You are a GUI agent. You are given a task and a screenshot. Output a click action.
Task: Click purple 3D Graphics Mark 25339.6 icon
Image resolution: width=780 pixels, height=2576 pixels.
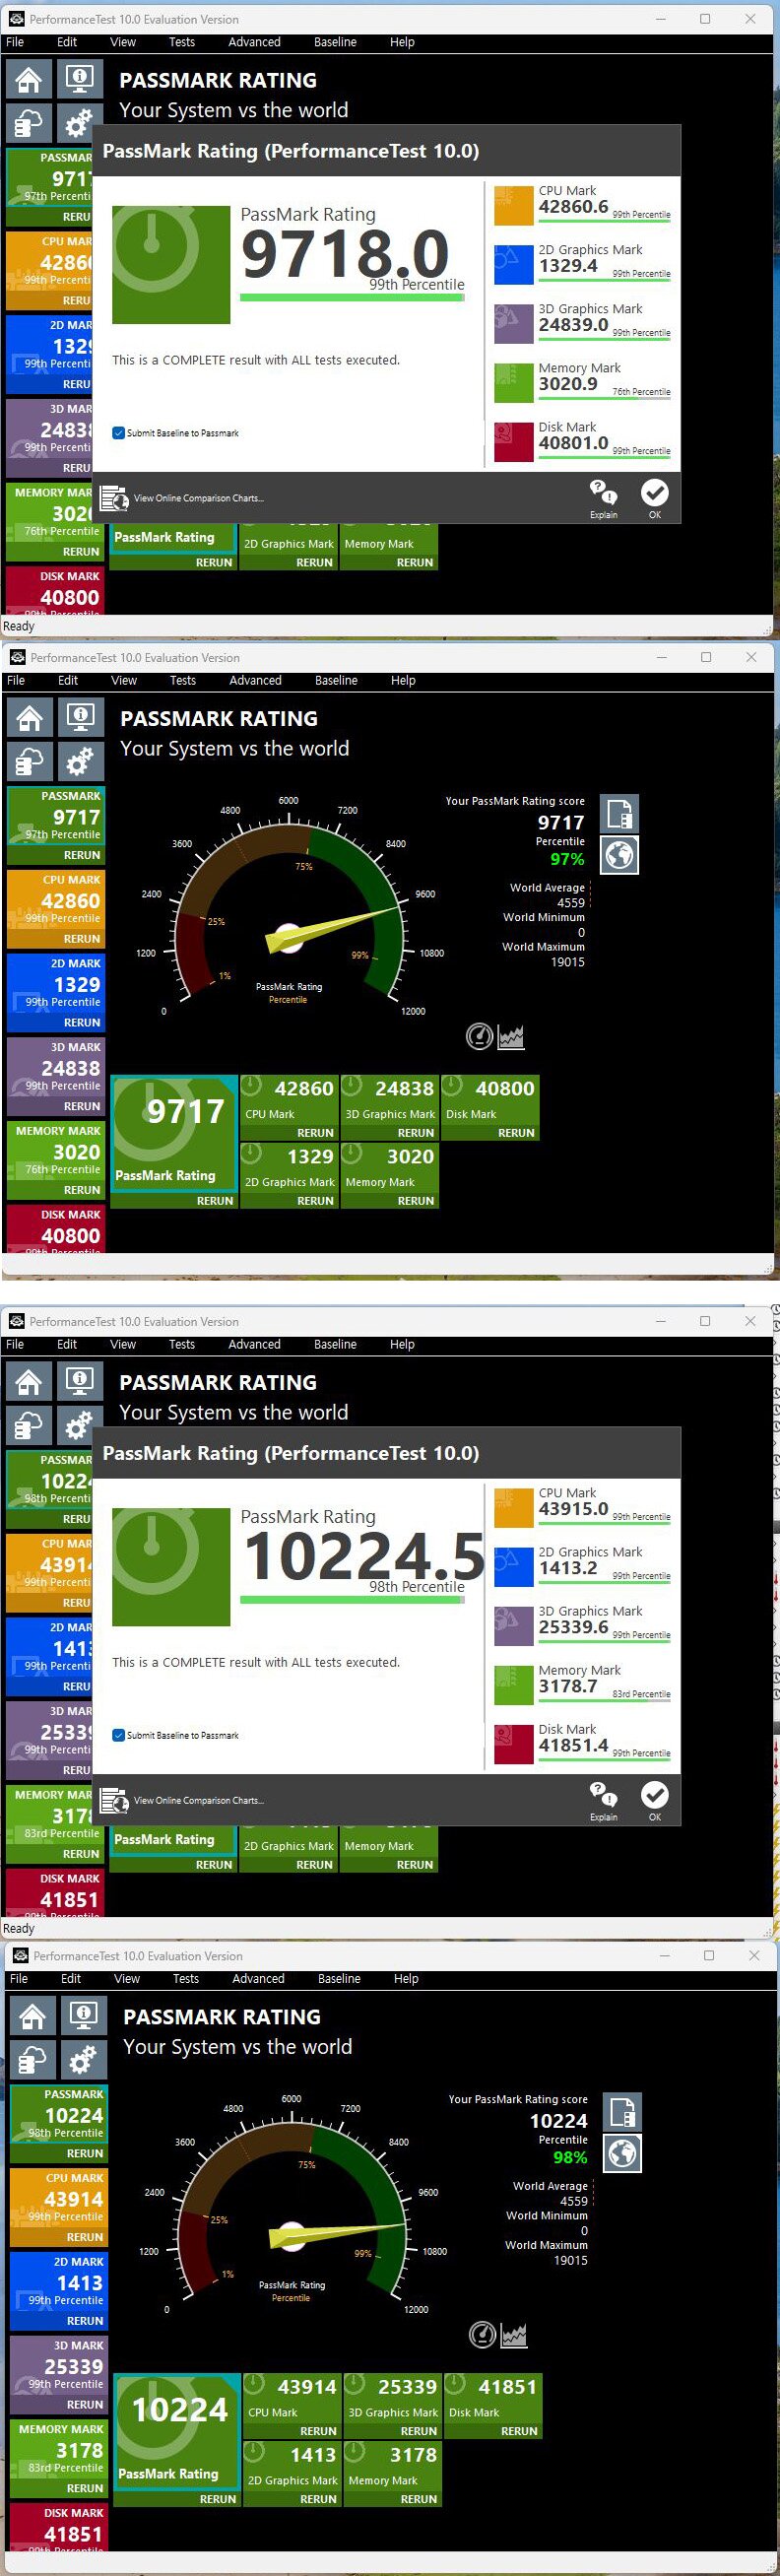(514, 1627)
